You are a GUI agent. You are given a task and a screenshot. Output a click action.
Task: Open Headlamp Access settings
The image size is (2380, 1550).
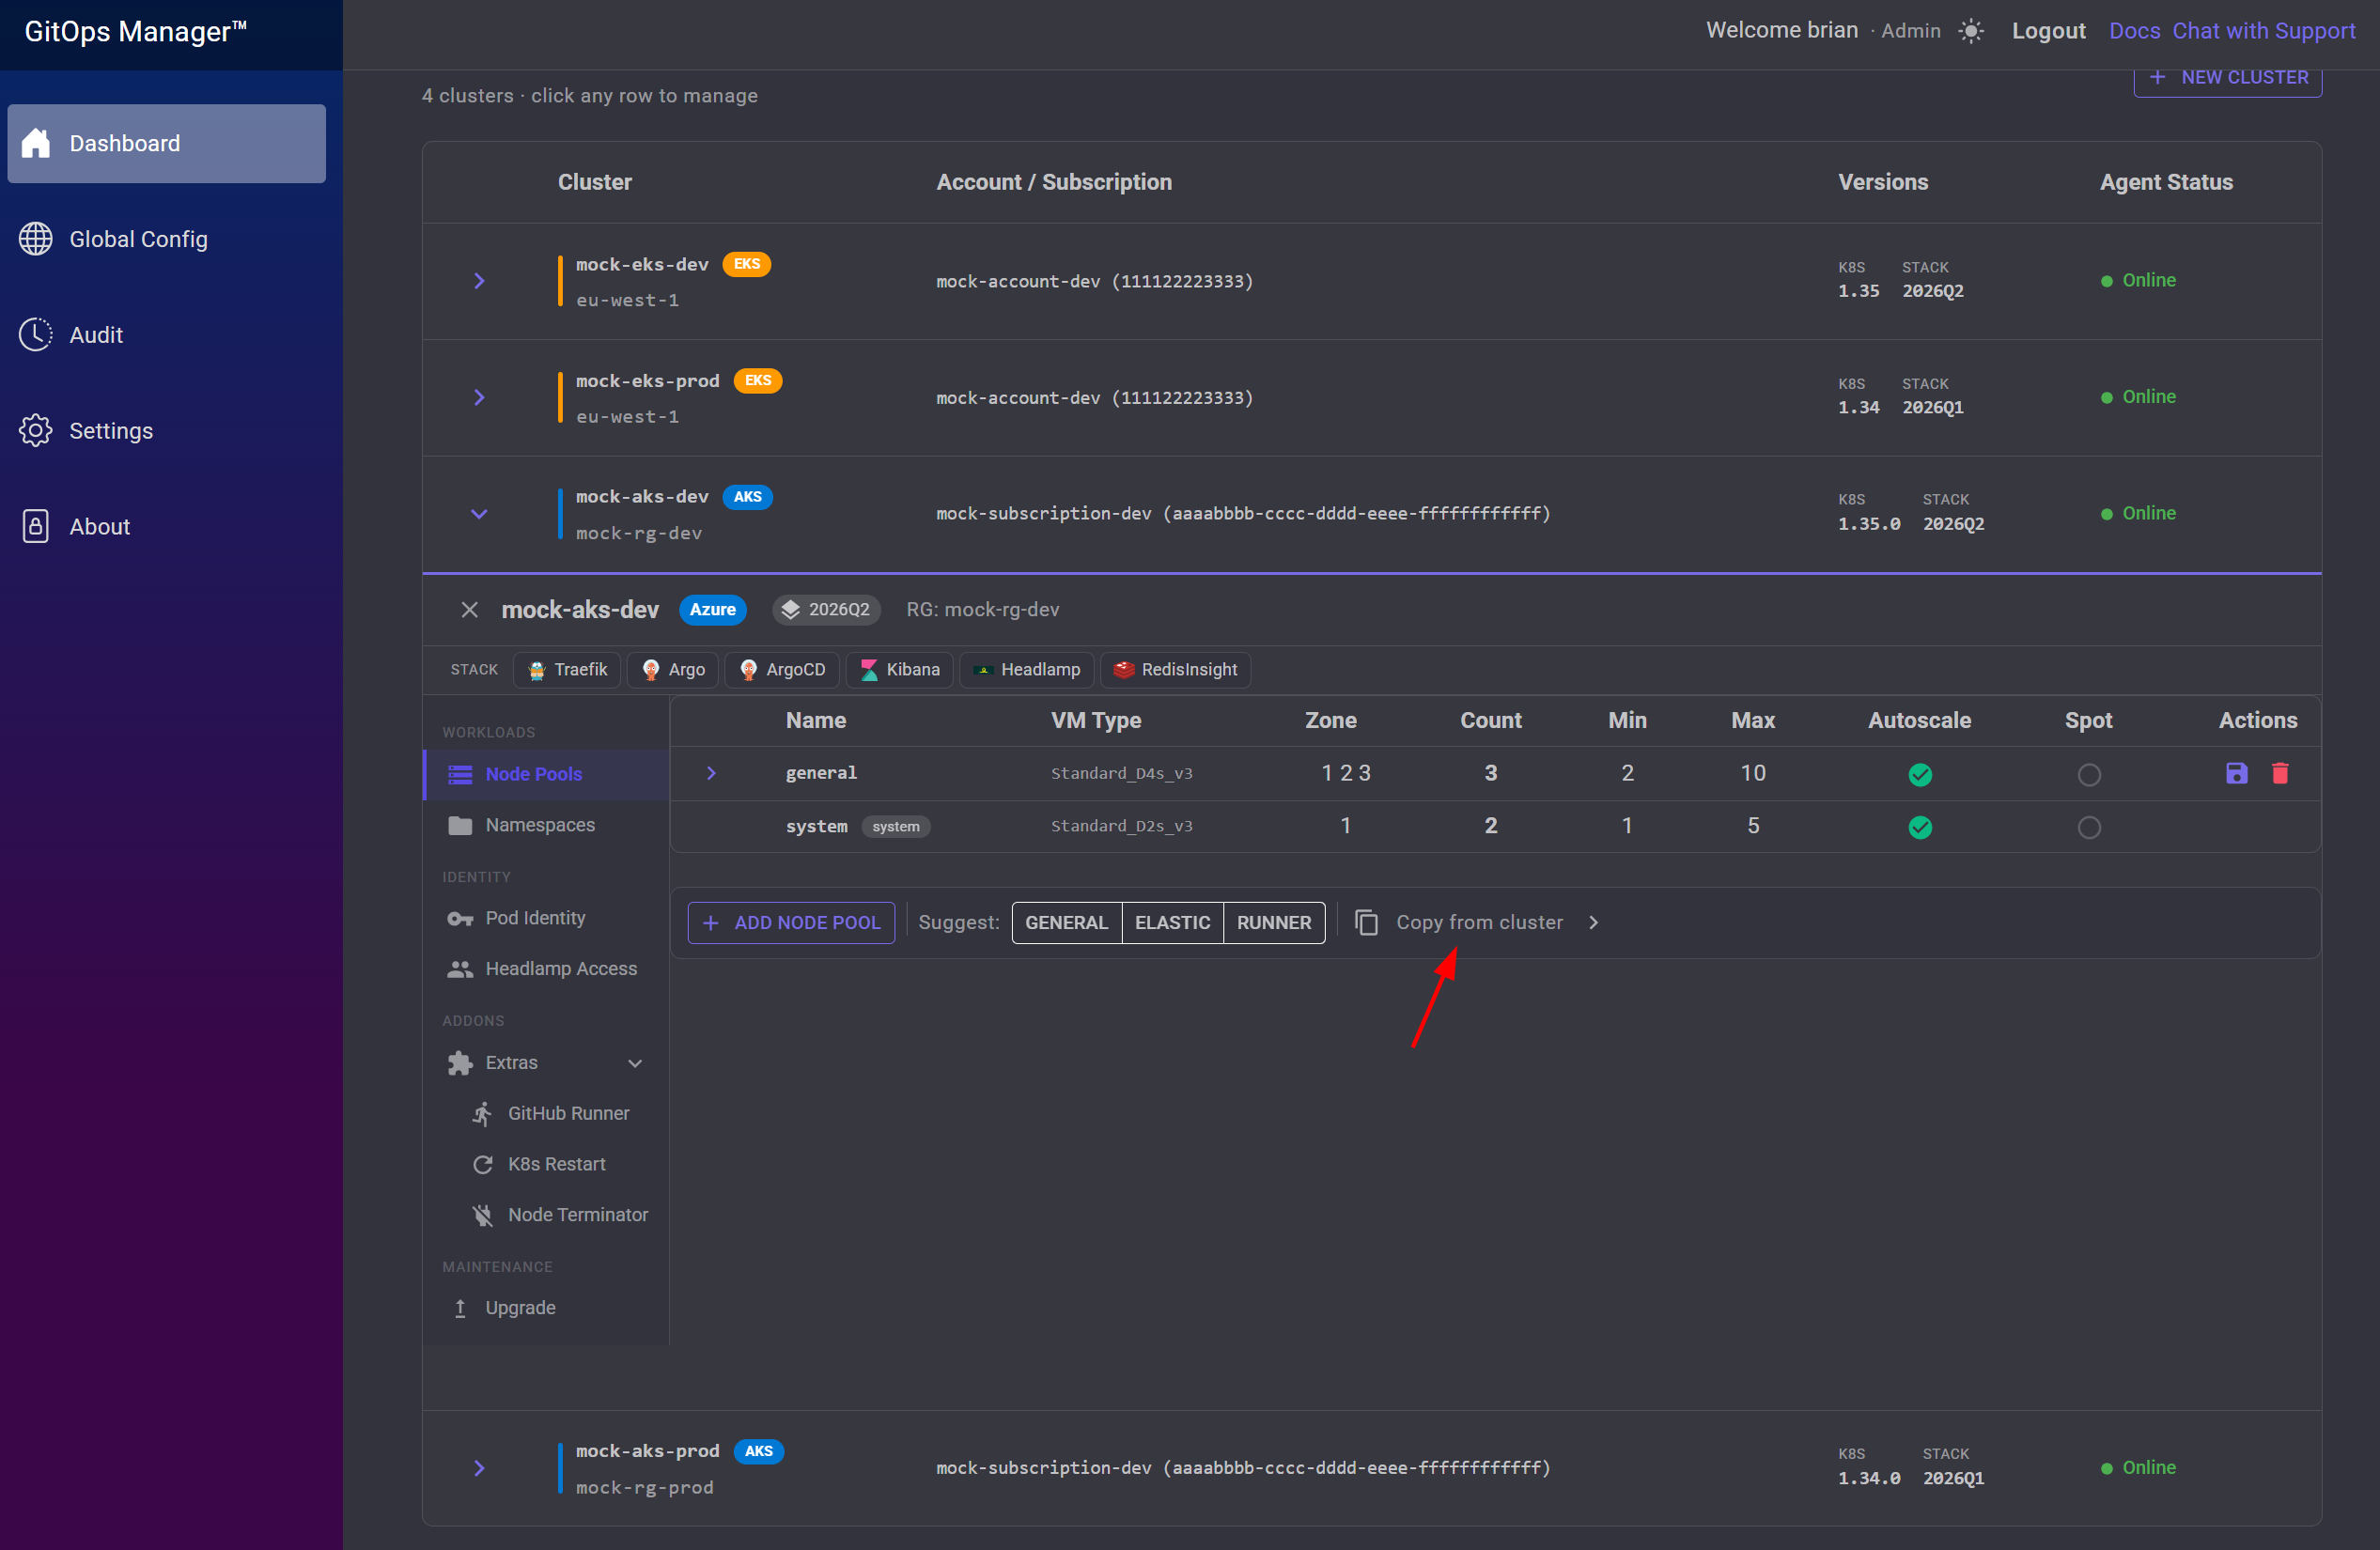point(546,970)
